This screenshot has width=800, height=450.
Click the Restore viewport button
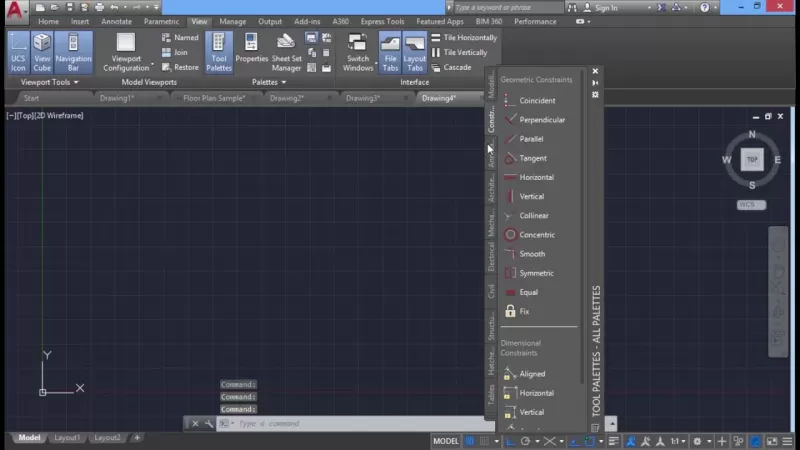(x=180, y=67)
